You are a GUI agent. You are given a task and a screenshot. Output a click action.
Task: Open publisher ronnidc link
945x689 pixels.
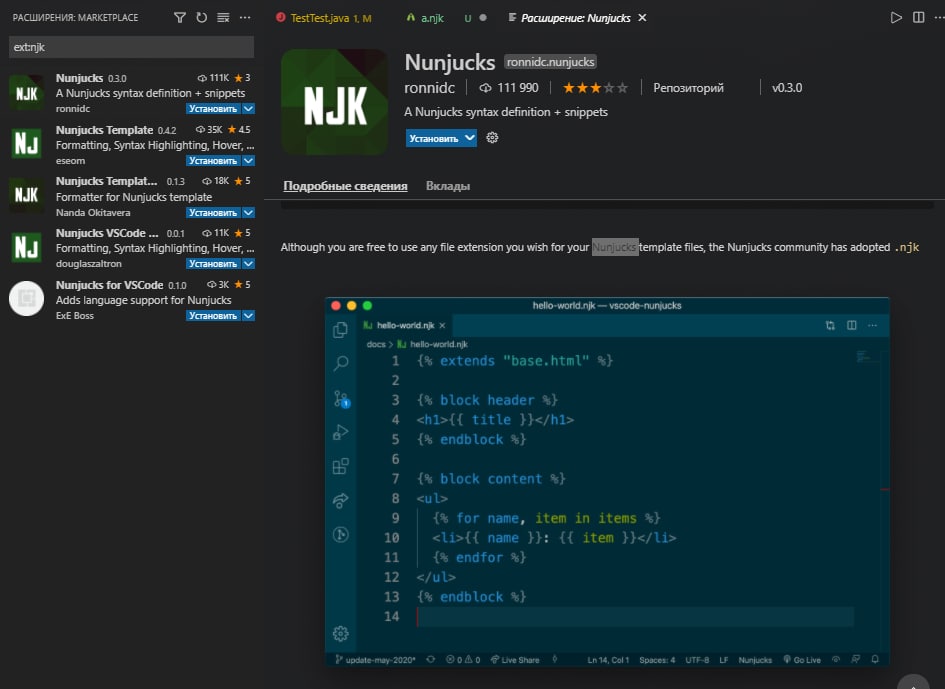[x=429, y=88]
